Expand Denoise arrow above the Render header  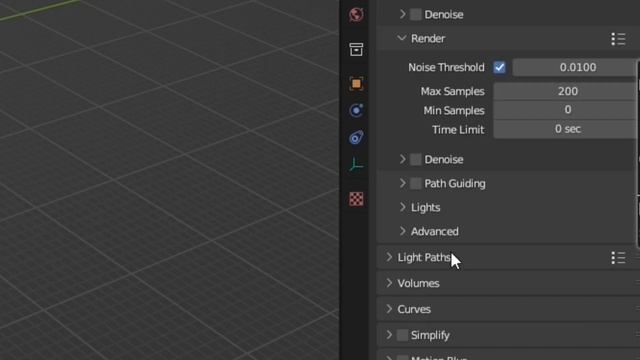(402, 14)
